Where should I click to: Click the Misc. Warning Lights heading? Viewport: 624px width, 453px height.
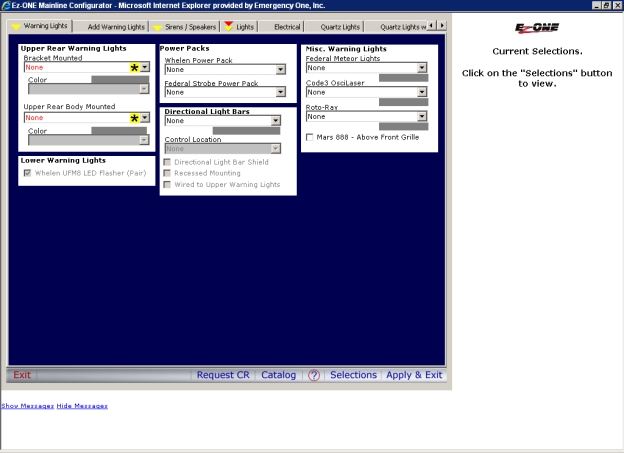pyautogui.click(x=346, y=49)
